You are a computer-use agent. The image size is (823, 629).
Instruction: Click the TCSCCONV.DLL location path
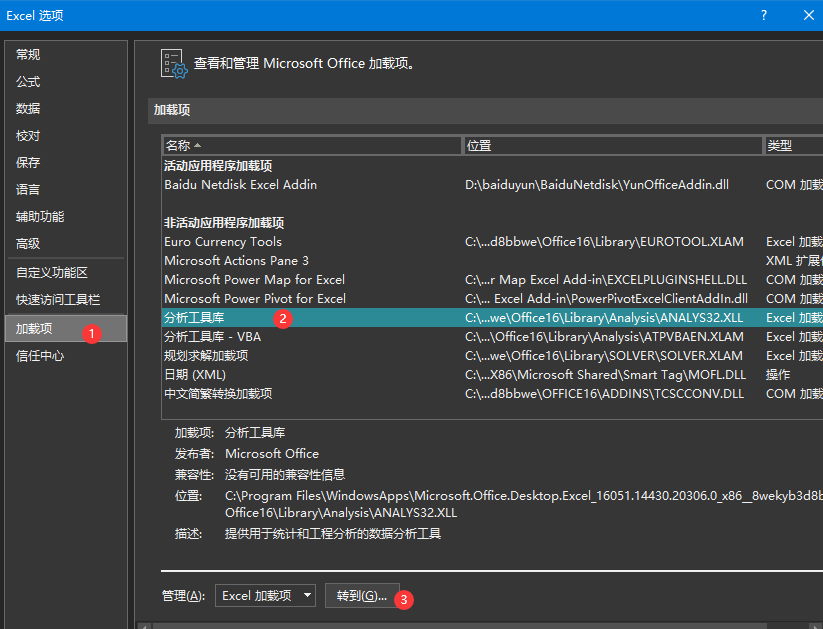coord(604,394)
